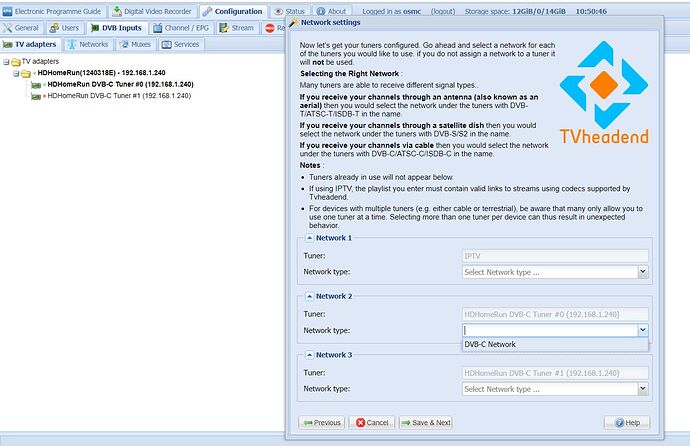Viewport: 690px width, 446px height.
Task: Switch to the Networks sub-tab
Action: coord(88,44)
